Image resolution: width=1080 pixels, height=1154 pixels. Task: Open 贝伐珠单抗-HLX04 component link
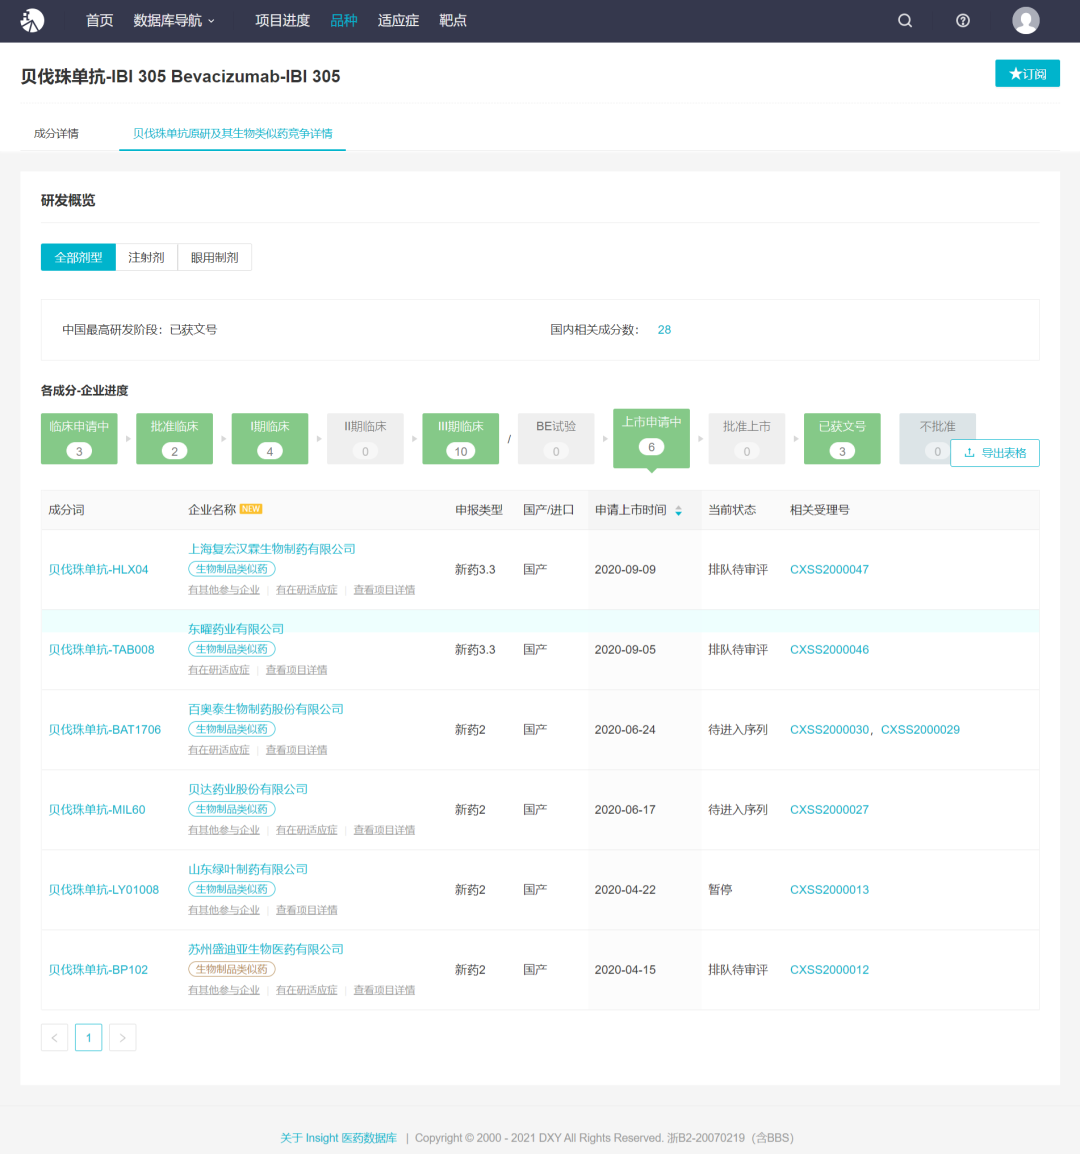(98, 570)
